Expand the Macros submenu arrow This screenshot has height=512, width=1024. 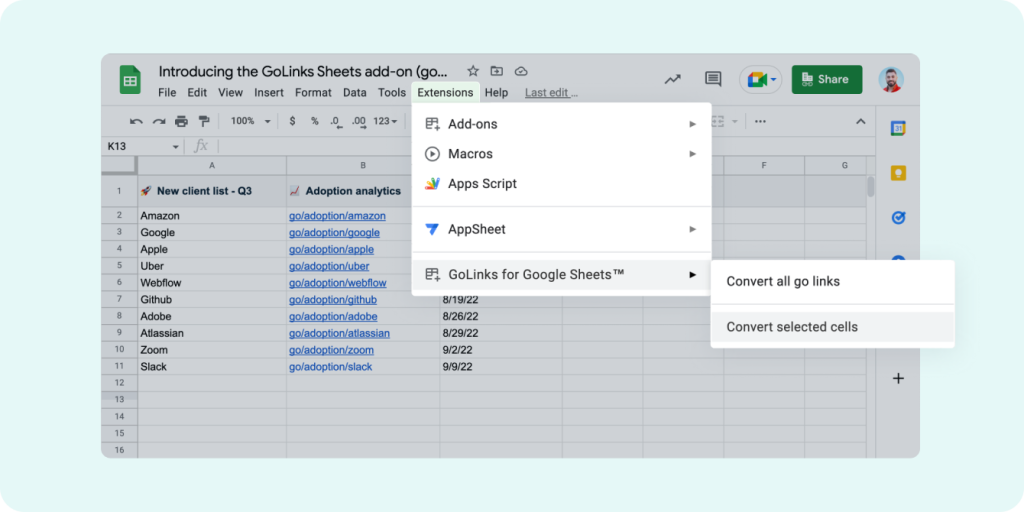coord(693,154)
